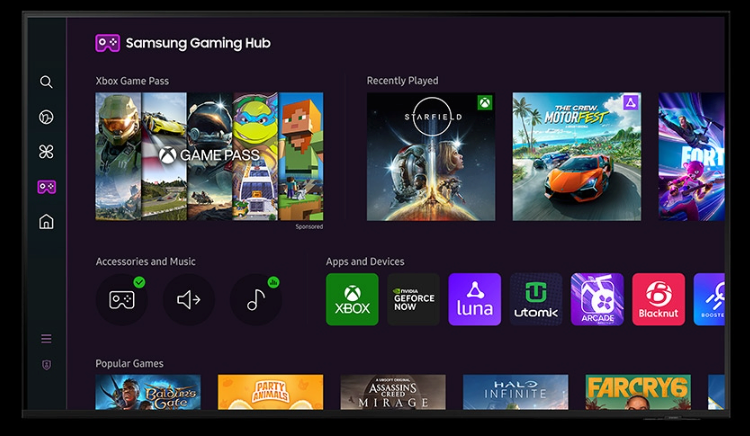Open the hamburger menu in the sidebar

click(x=46, y=339)
